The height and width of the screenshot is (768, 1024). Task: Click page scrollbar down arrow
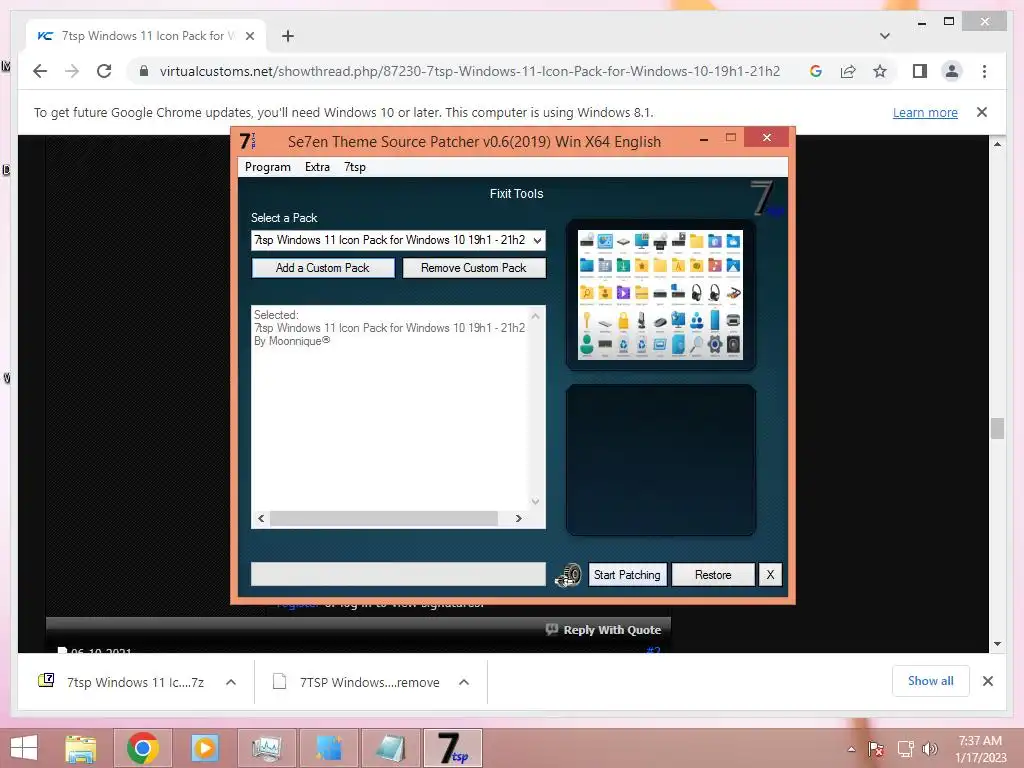pyautogui.click(x=997, y=644)
